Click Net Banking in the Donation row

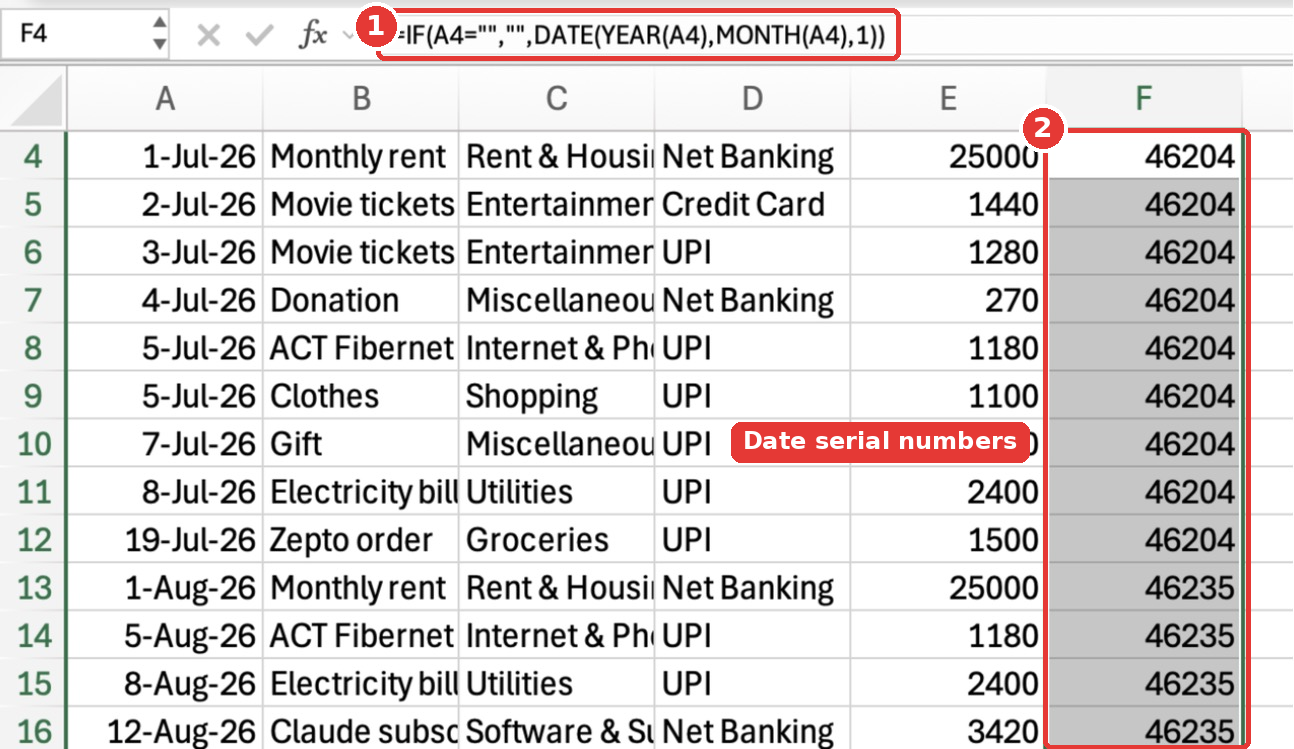(753, 300)
